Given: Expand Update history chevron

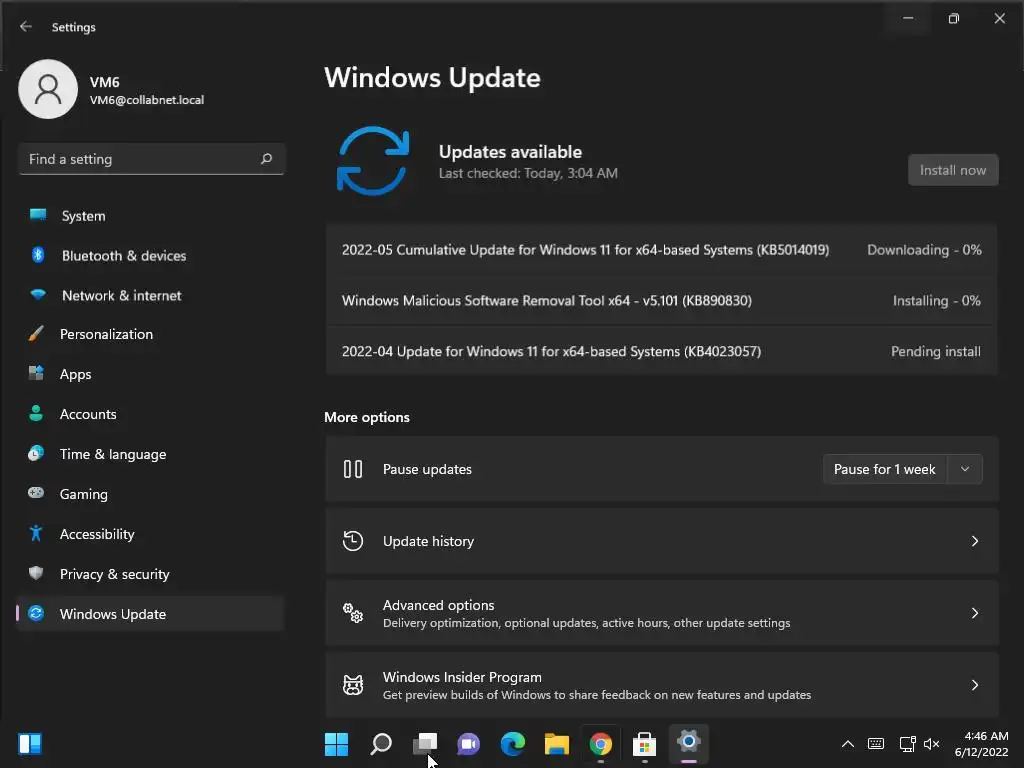Looking at the screenshot, I should tap(974, 541).
